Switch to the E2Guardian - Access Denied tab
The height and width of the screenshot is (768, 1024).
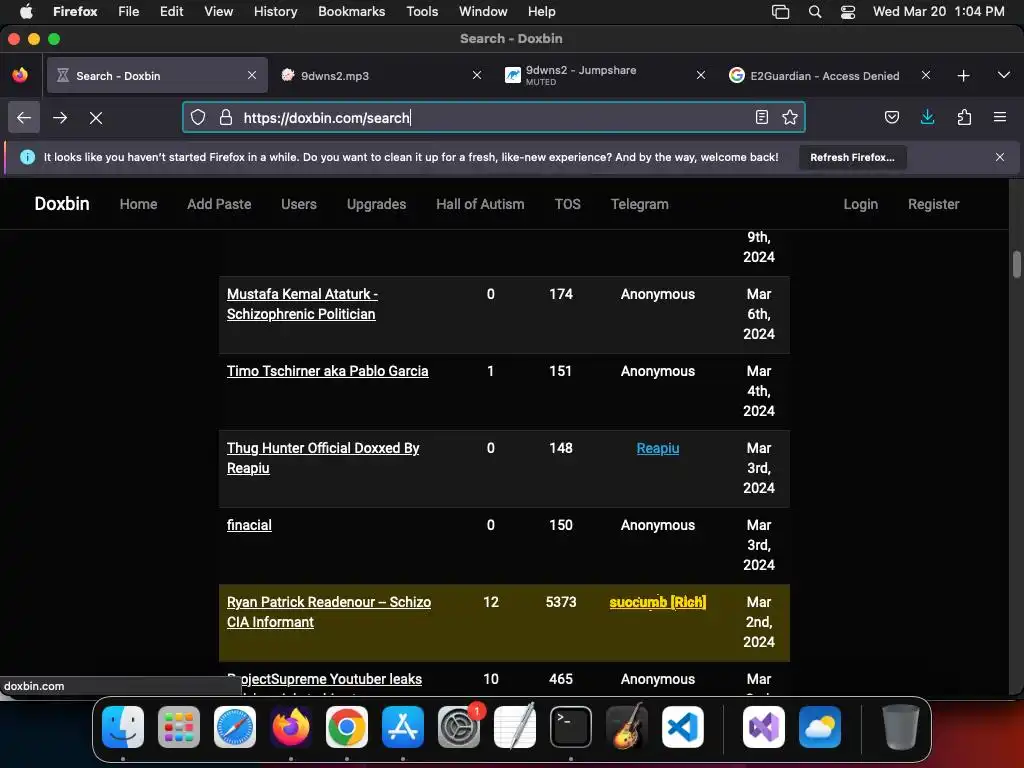click(831, 76)
